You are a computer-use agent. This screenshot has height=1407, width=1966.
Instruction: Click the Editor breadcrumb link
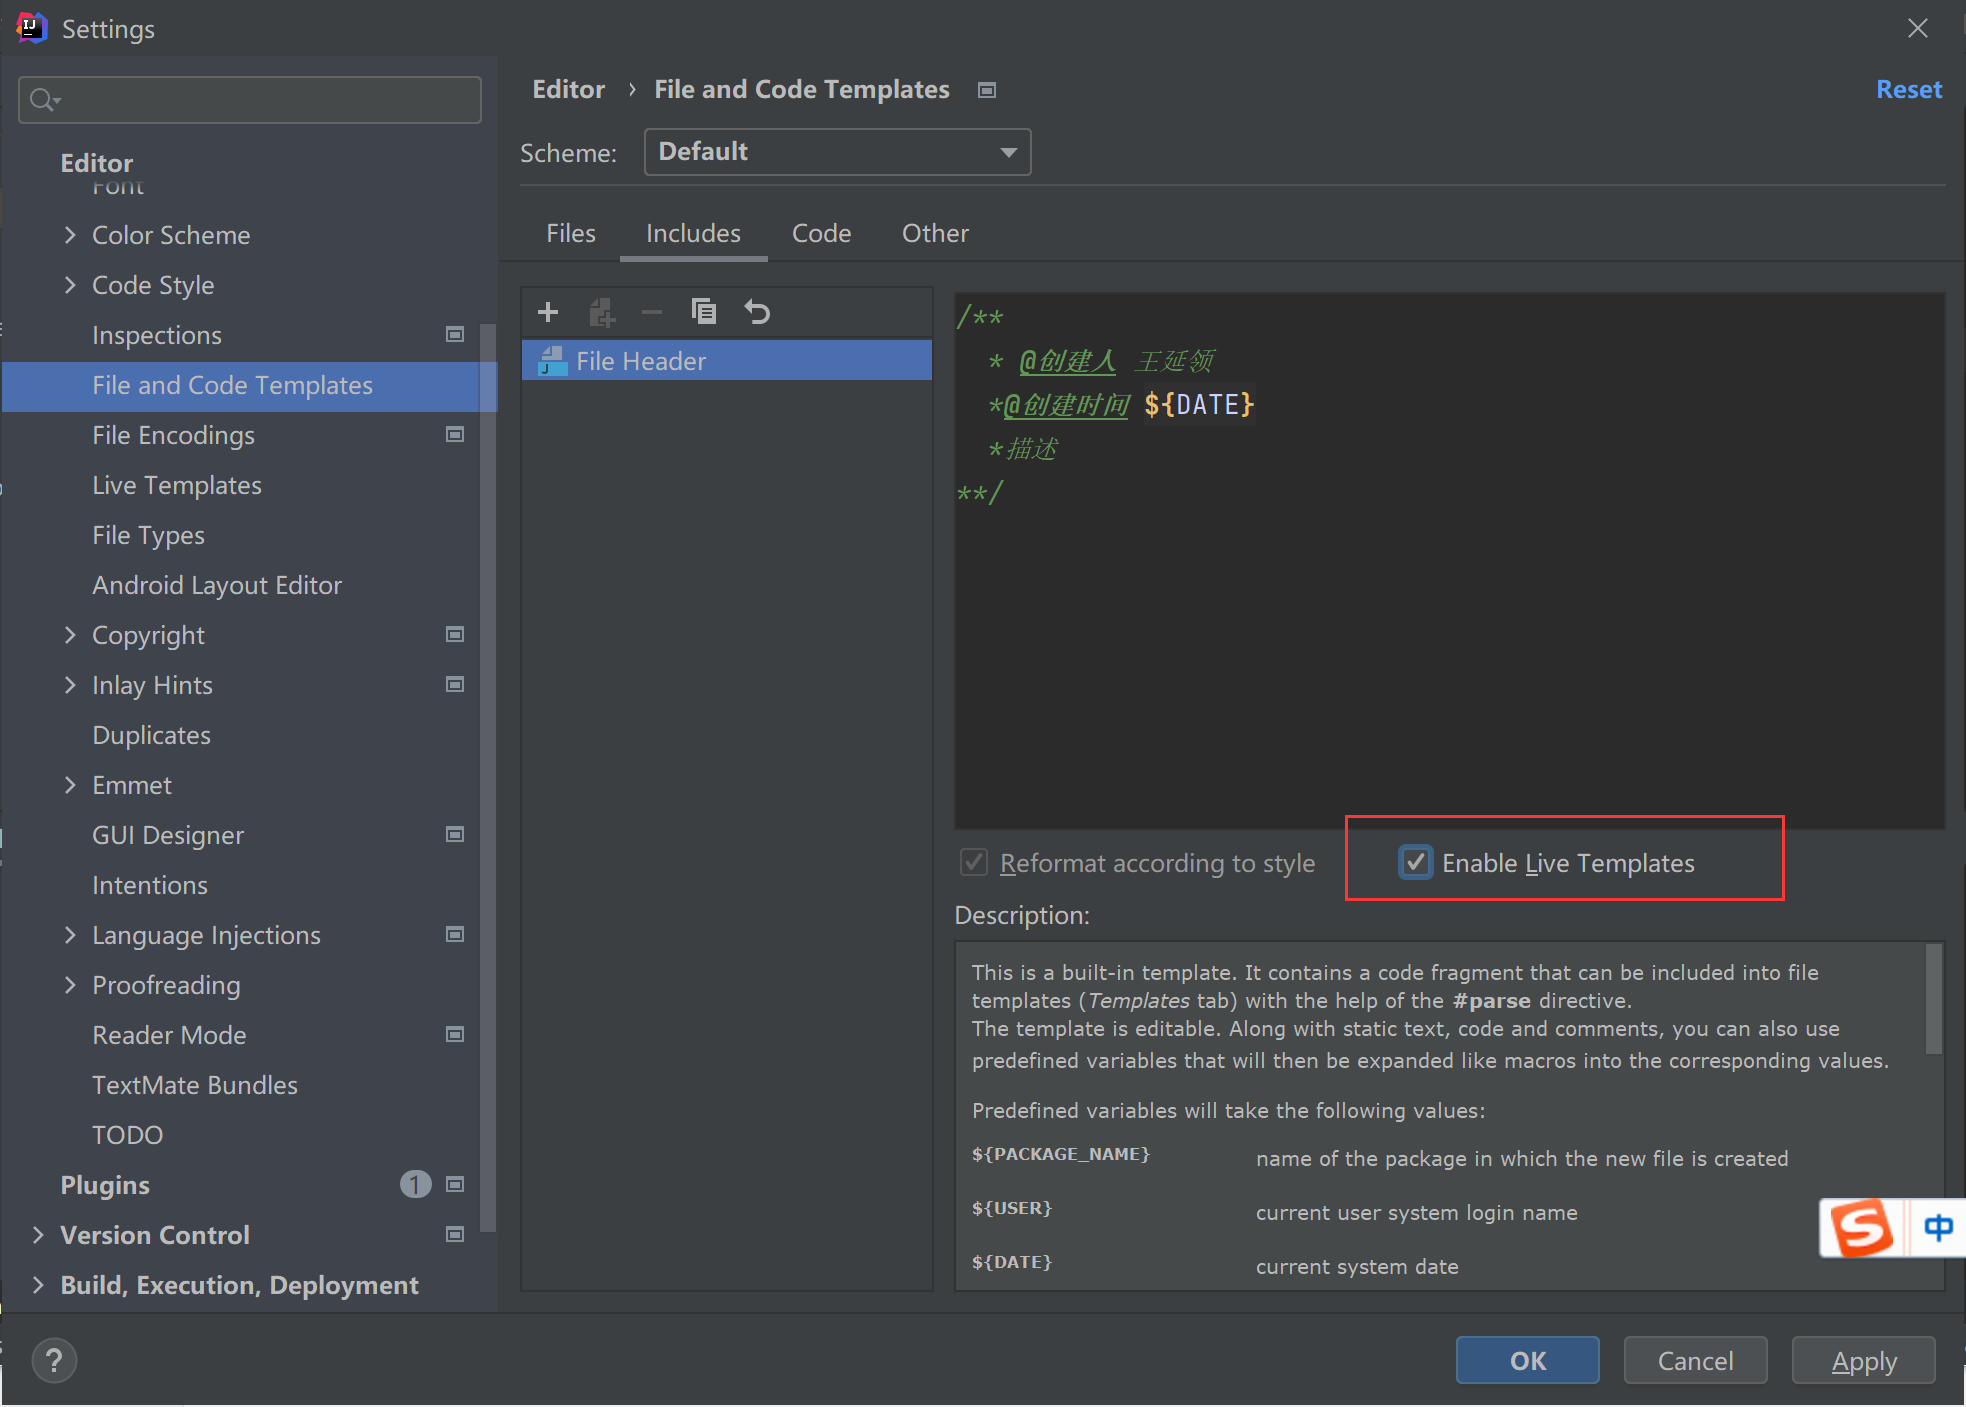pos(568,90)
